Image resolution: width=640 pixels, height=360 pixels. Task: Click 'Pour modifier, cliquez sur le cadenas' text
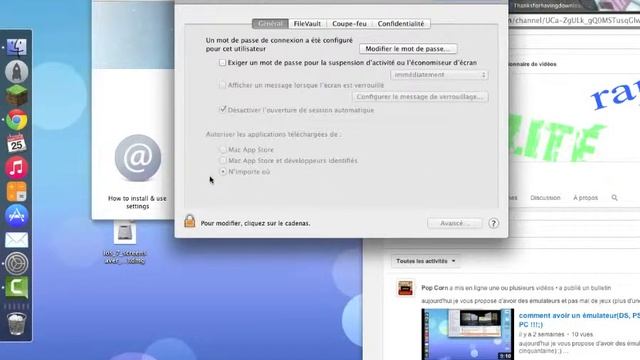click(256, 223)
